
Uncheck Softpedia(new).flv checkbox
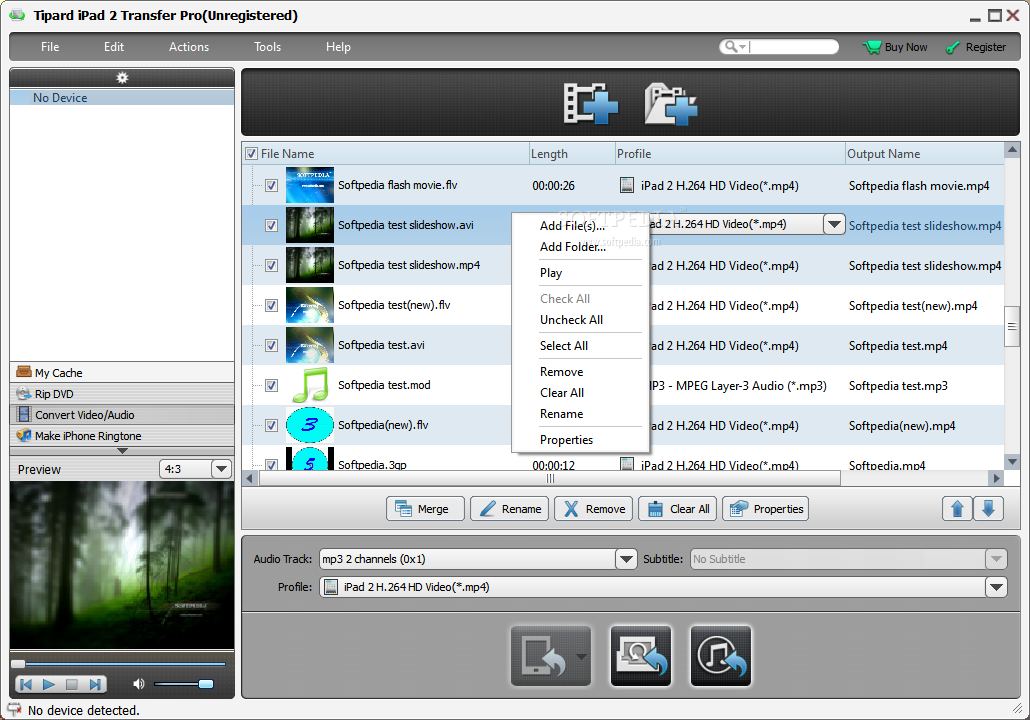[x=271, y=426]
